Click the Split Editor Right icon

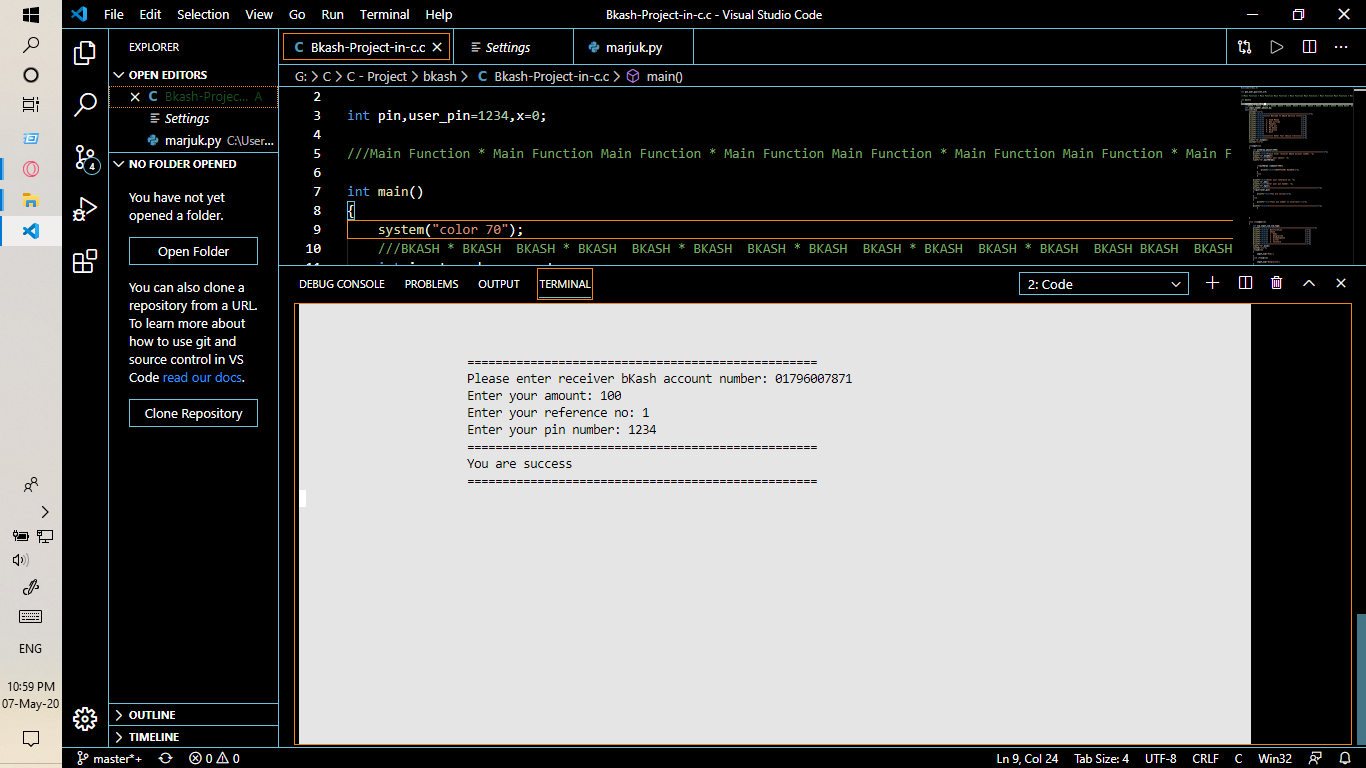tap(1309, 47)
